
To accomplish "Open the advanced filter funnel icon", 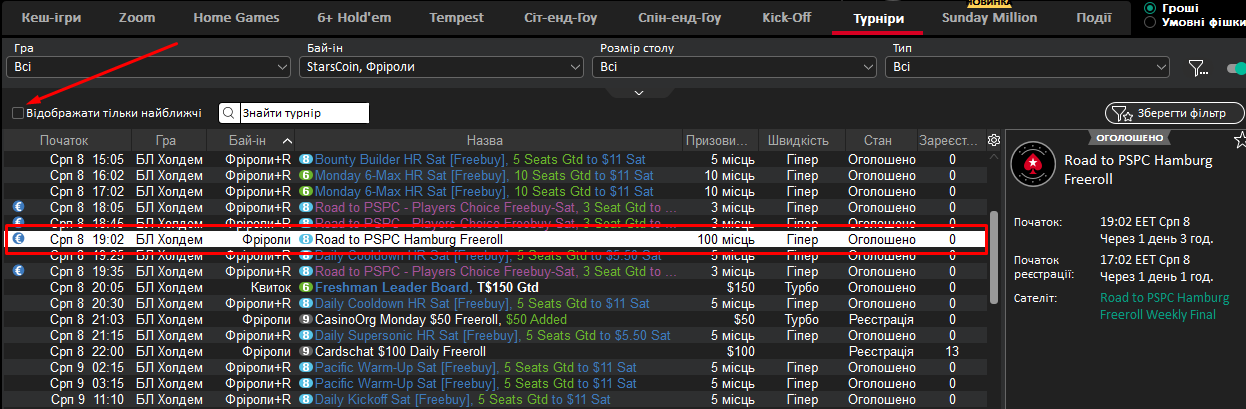I will 1198,68.
